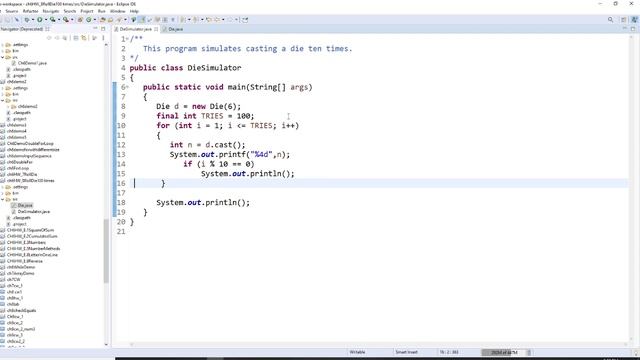Open the Debug launch dropdown arrow

pyautogui.click(x=33, y=20)
